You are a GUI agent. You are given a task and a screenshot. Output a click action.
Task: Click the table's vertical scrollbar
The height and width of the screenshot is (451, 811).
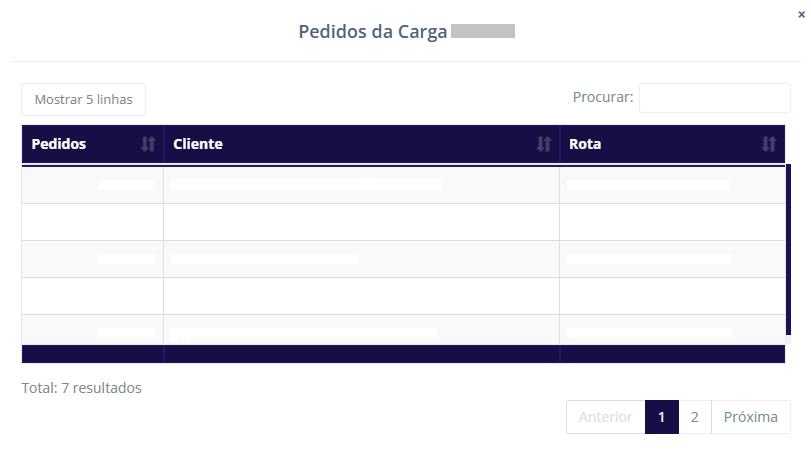pyautogui.click(x=788, y=250)
